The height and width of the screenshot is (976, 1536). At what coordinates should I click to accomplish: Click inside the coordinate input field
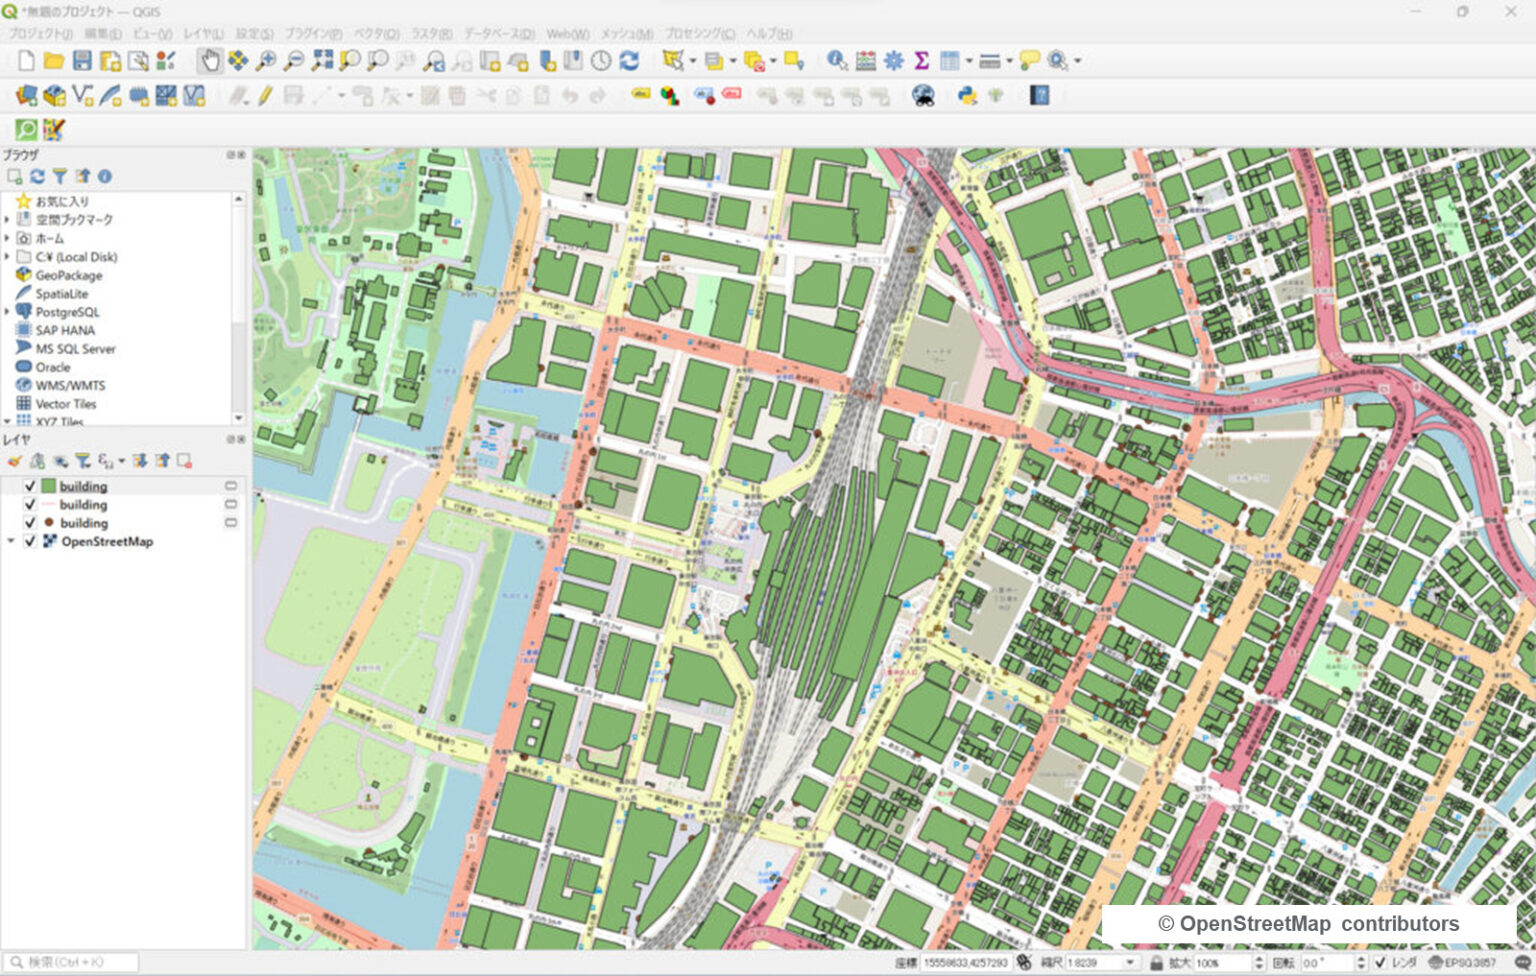tap(968, 964)
